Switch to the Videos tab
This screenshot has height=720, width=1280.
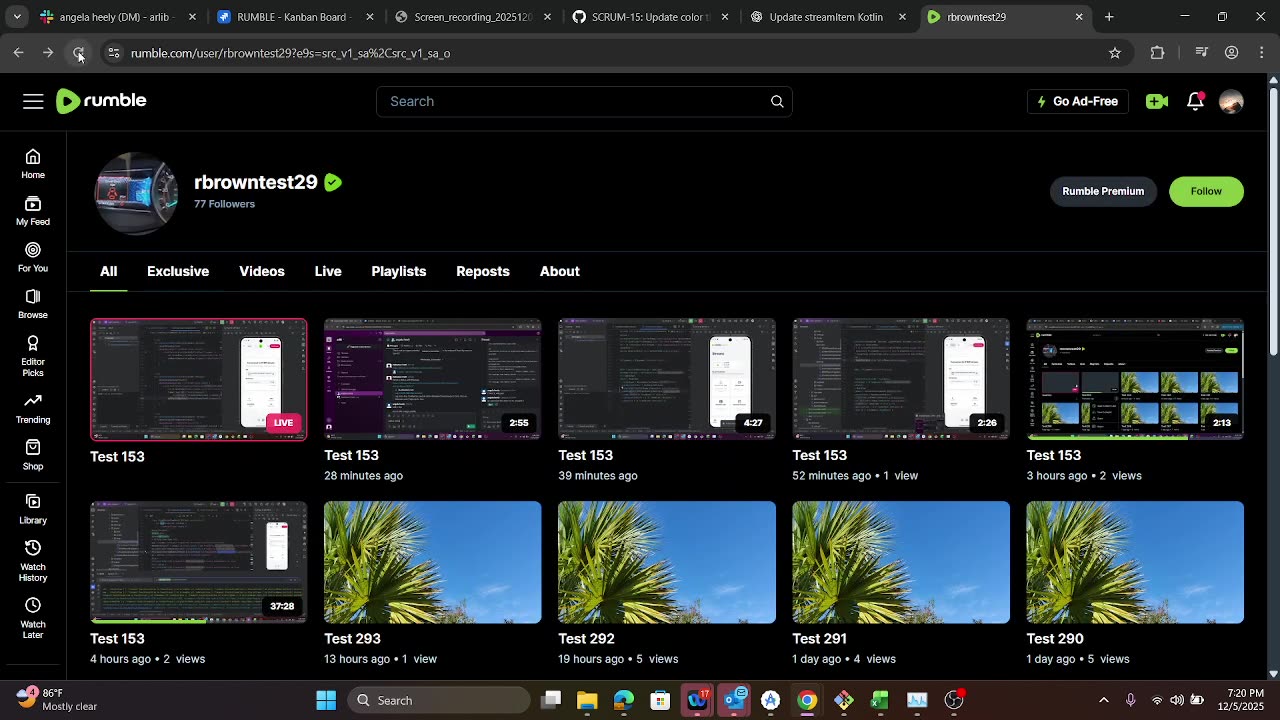click(x=262, y=271)
